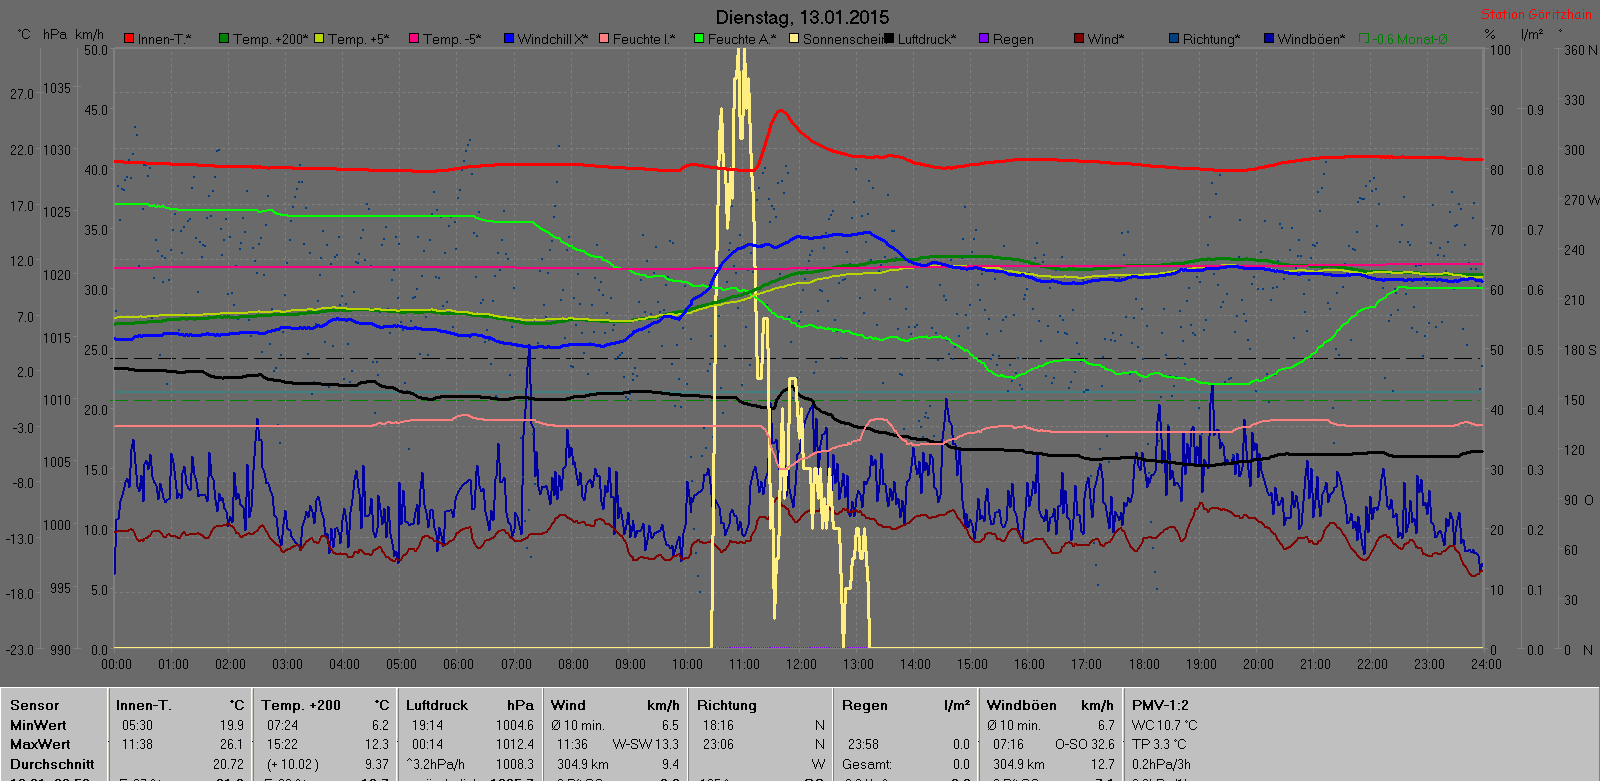Click the Luftdruck max value 1012.4
The image size is (1600, 781).
pyautogui.click(x=515, y=744)
